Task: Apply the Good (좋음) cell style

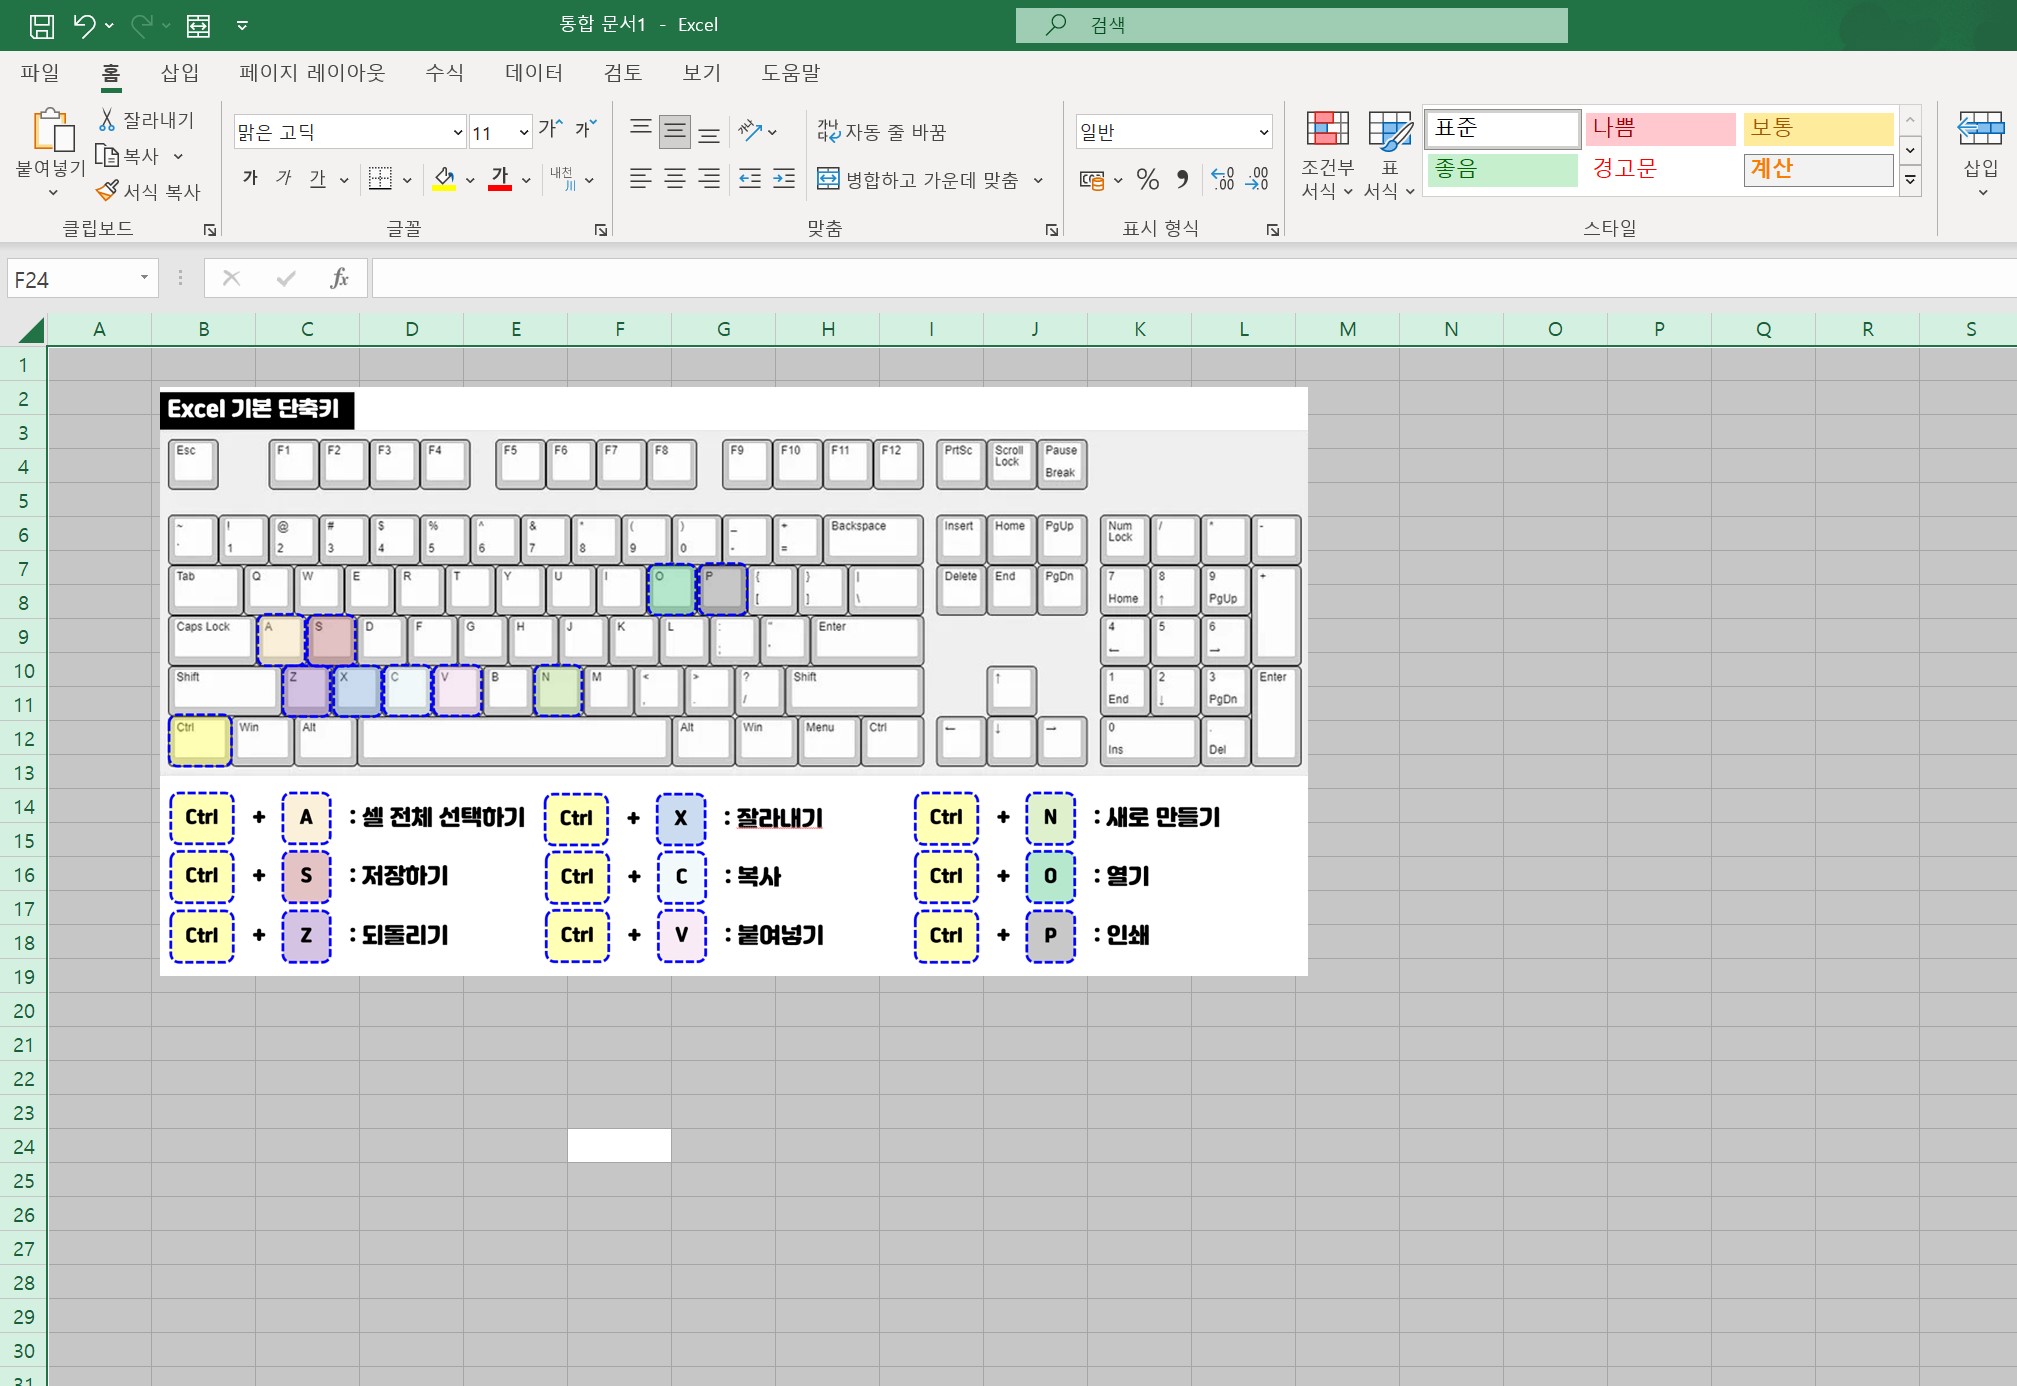Action: point(1502,169)
